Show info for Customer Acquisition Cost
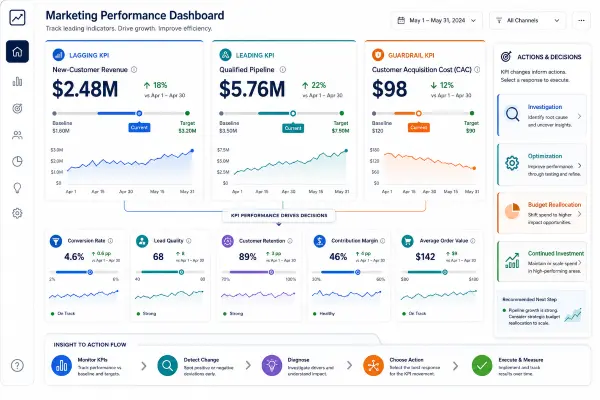Screen dimensions: 600x400 477,70
